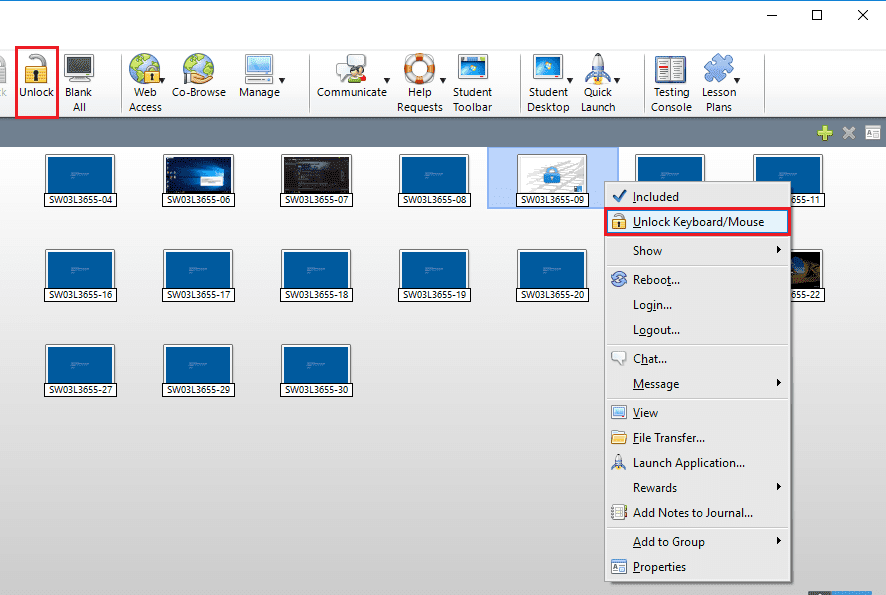This screenshot has width=886, height=595.
Task: Open the Co-Browse toolbar icon
Action: 198,70
